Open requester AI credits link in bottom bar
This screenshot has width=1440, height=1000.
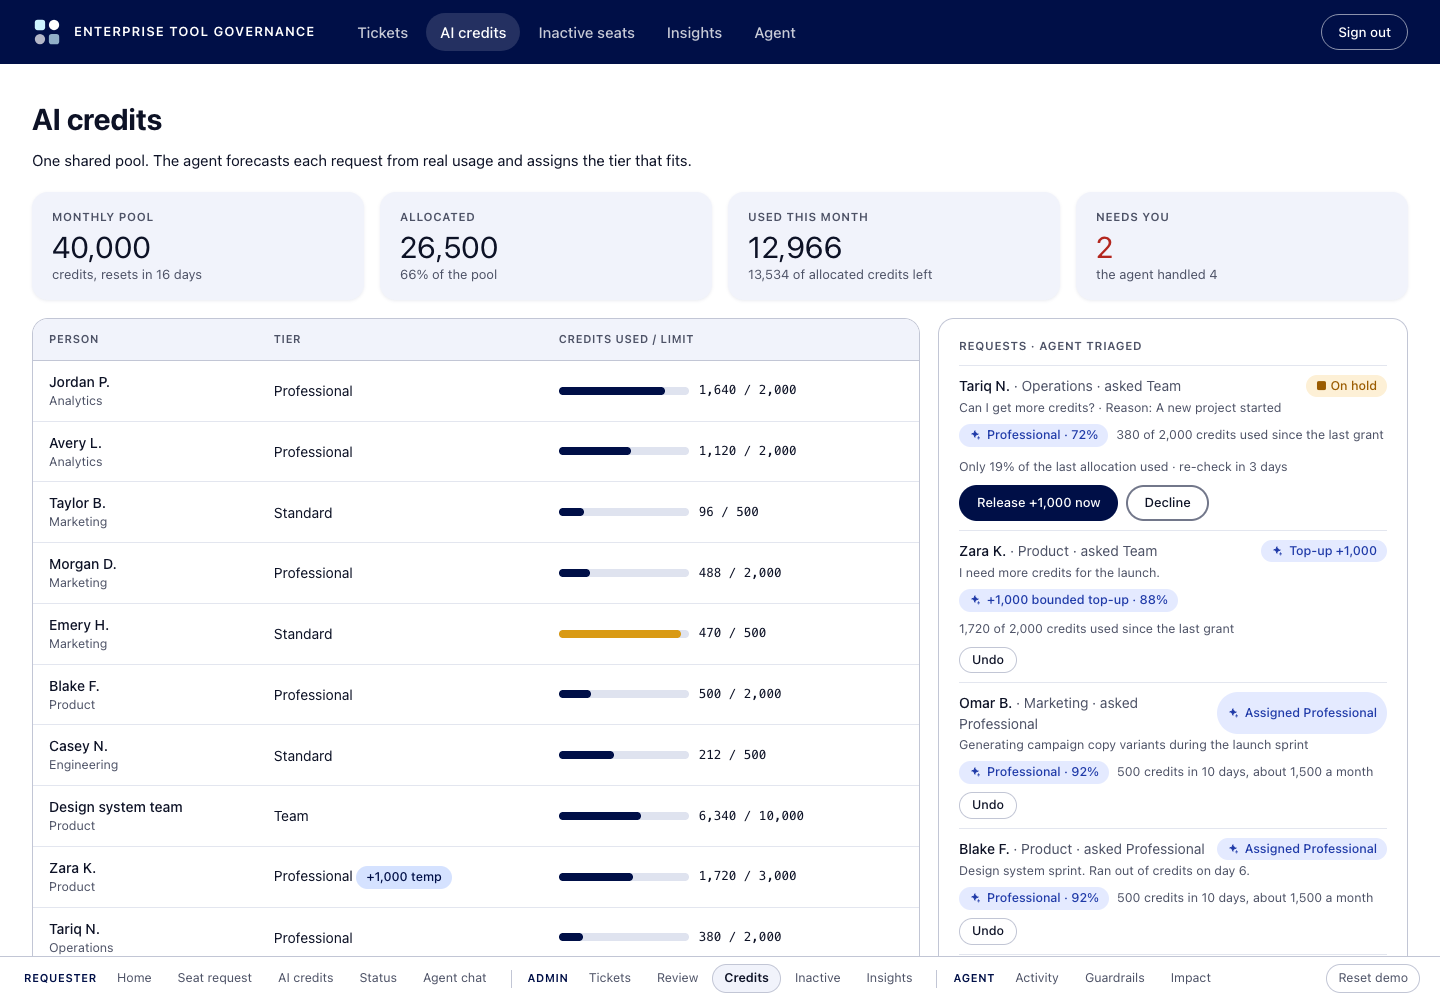(x=306, y=978)
